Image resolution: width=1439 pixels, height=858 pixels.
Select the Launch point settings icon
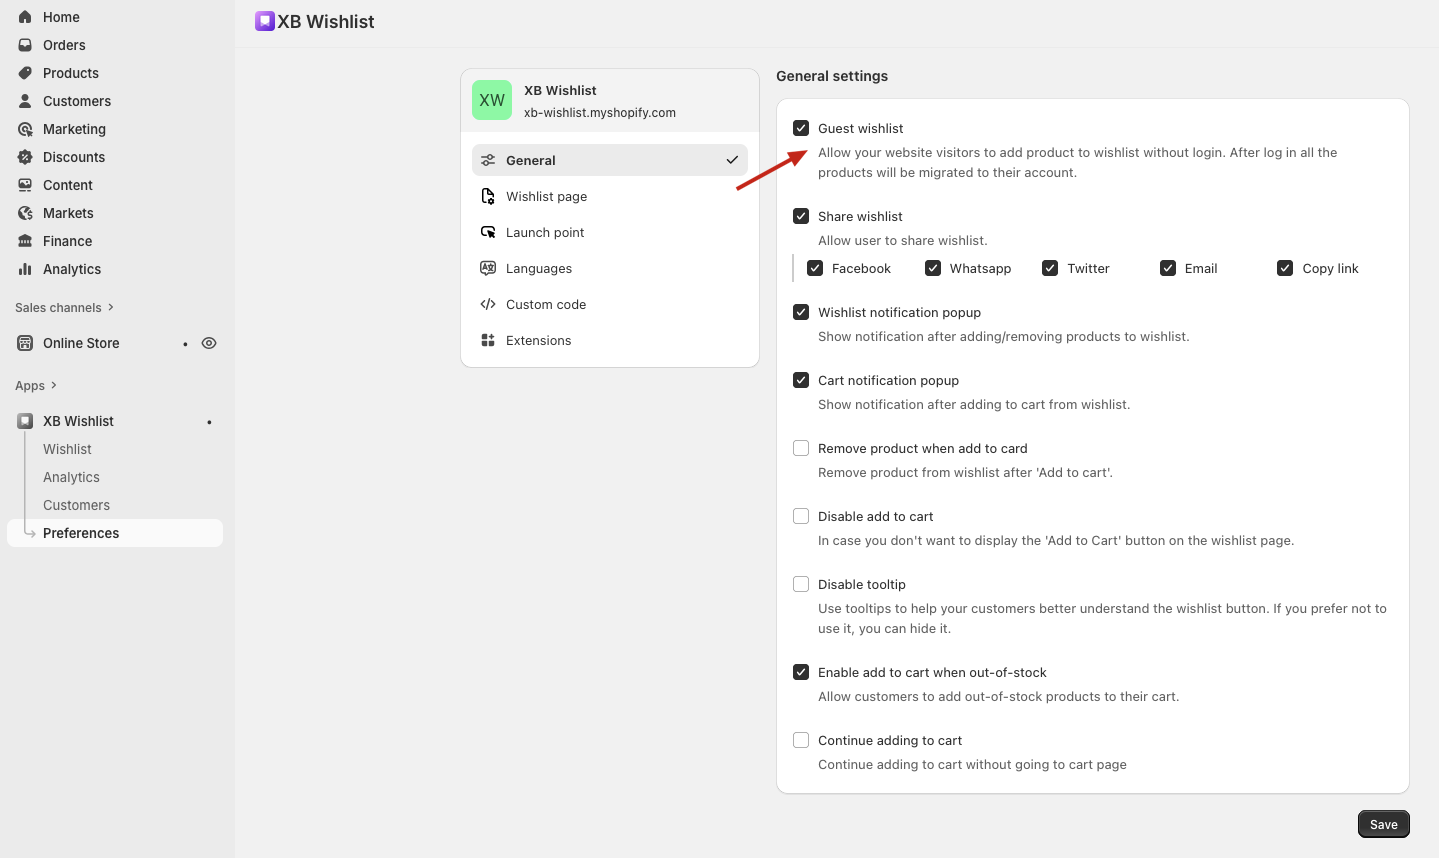487,232
